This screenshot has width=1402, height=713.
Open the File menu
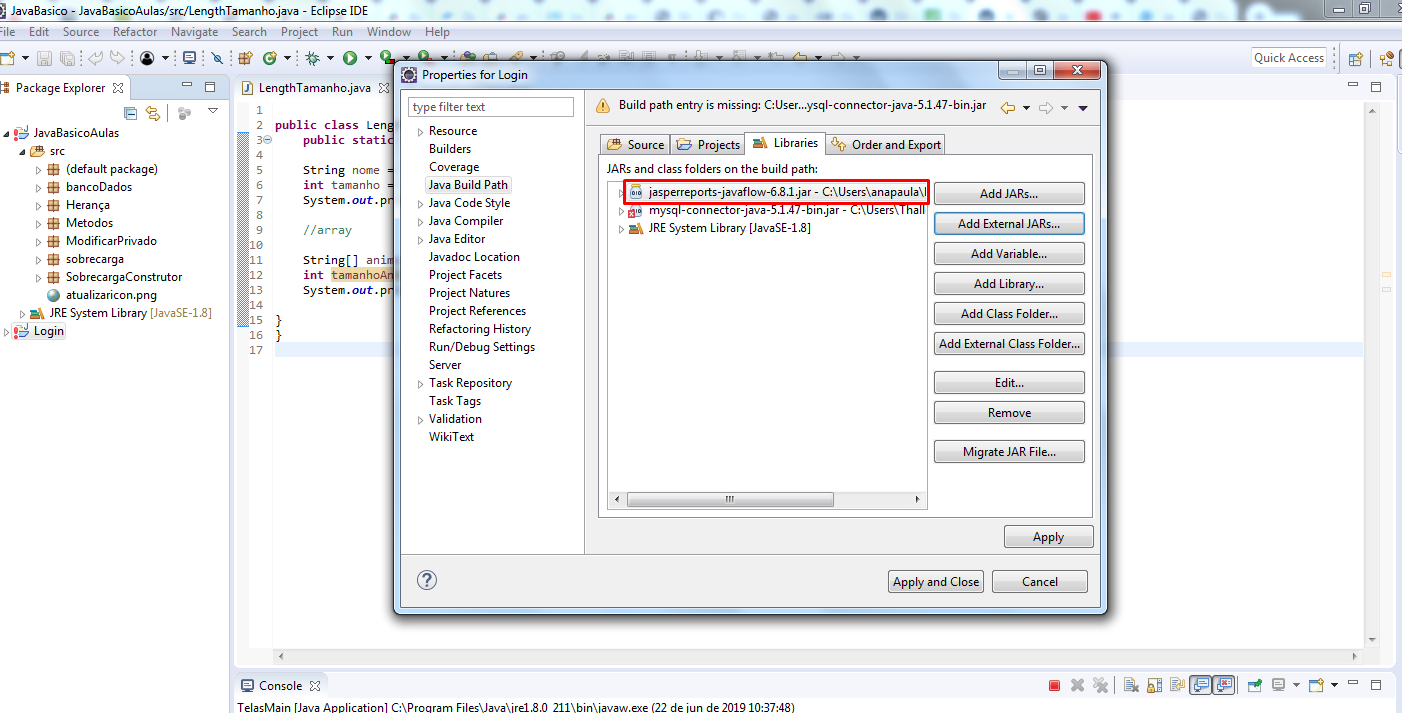click(7, 32)
